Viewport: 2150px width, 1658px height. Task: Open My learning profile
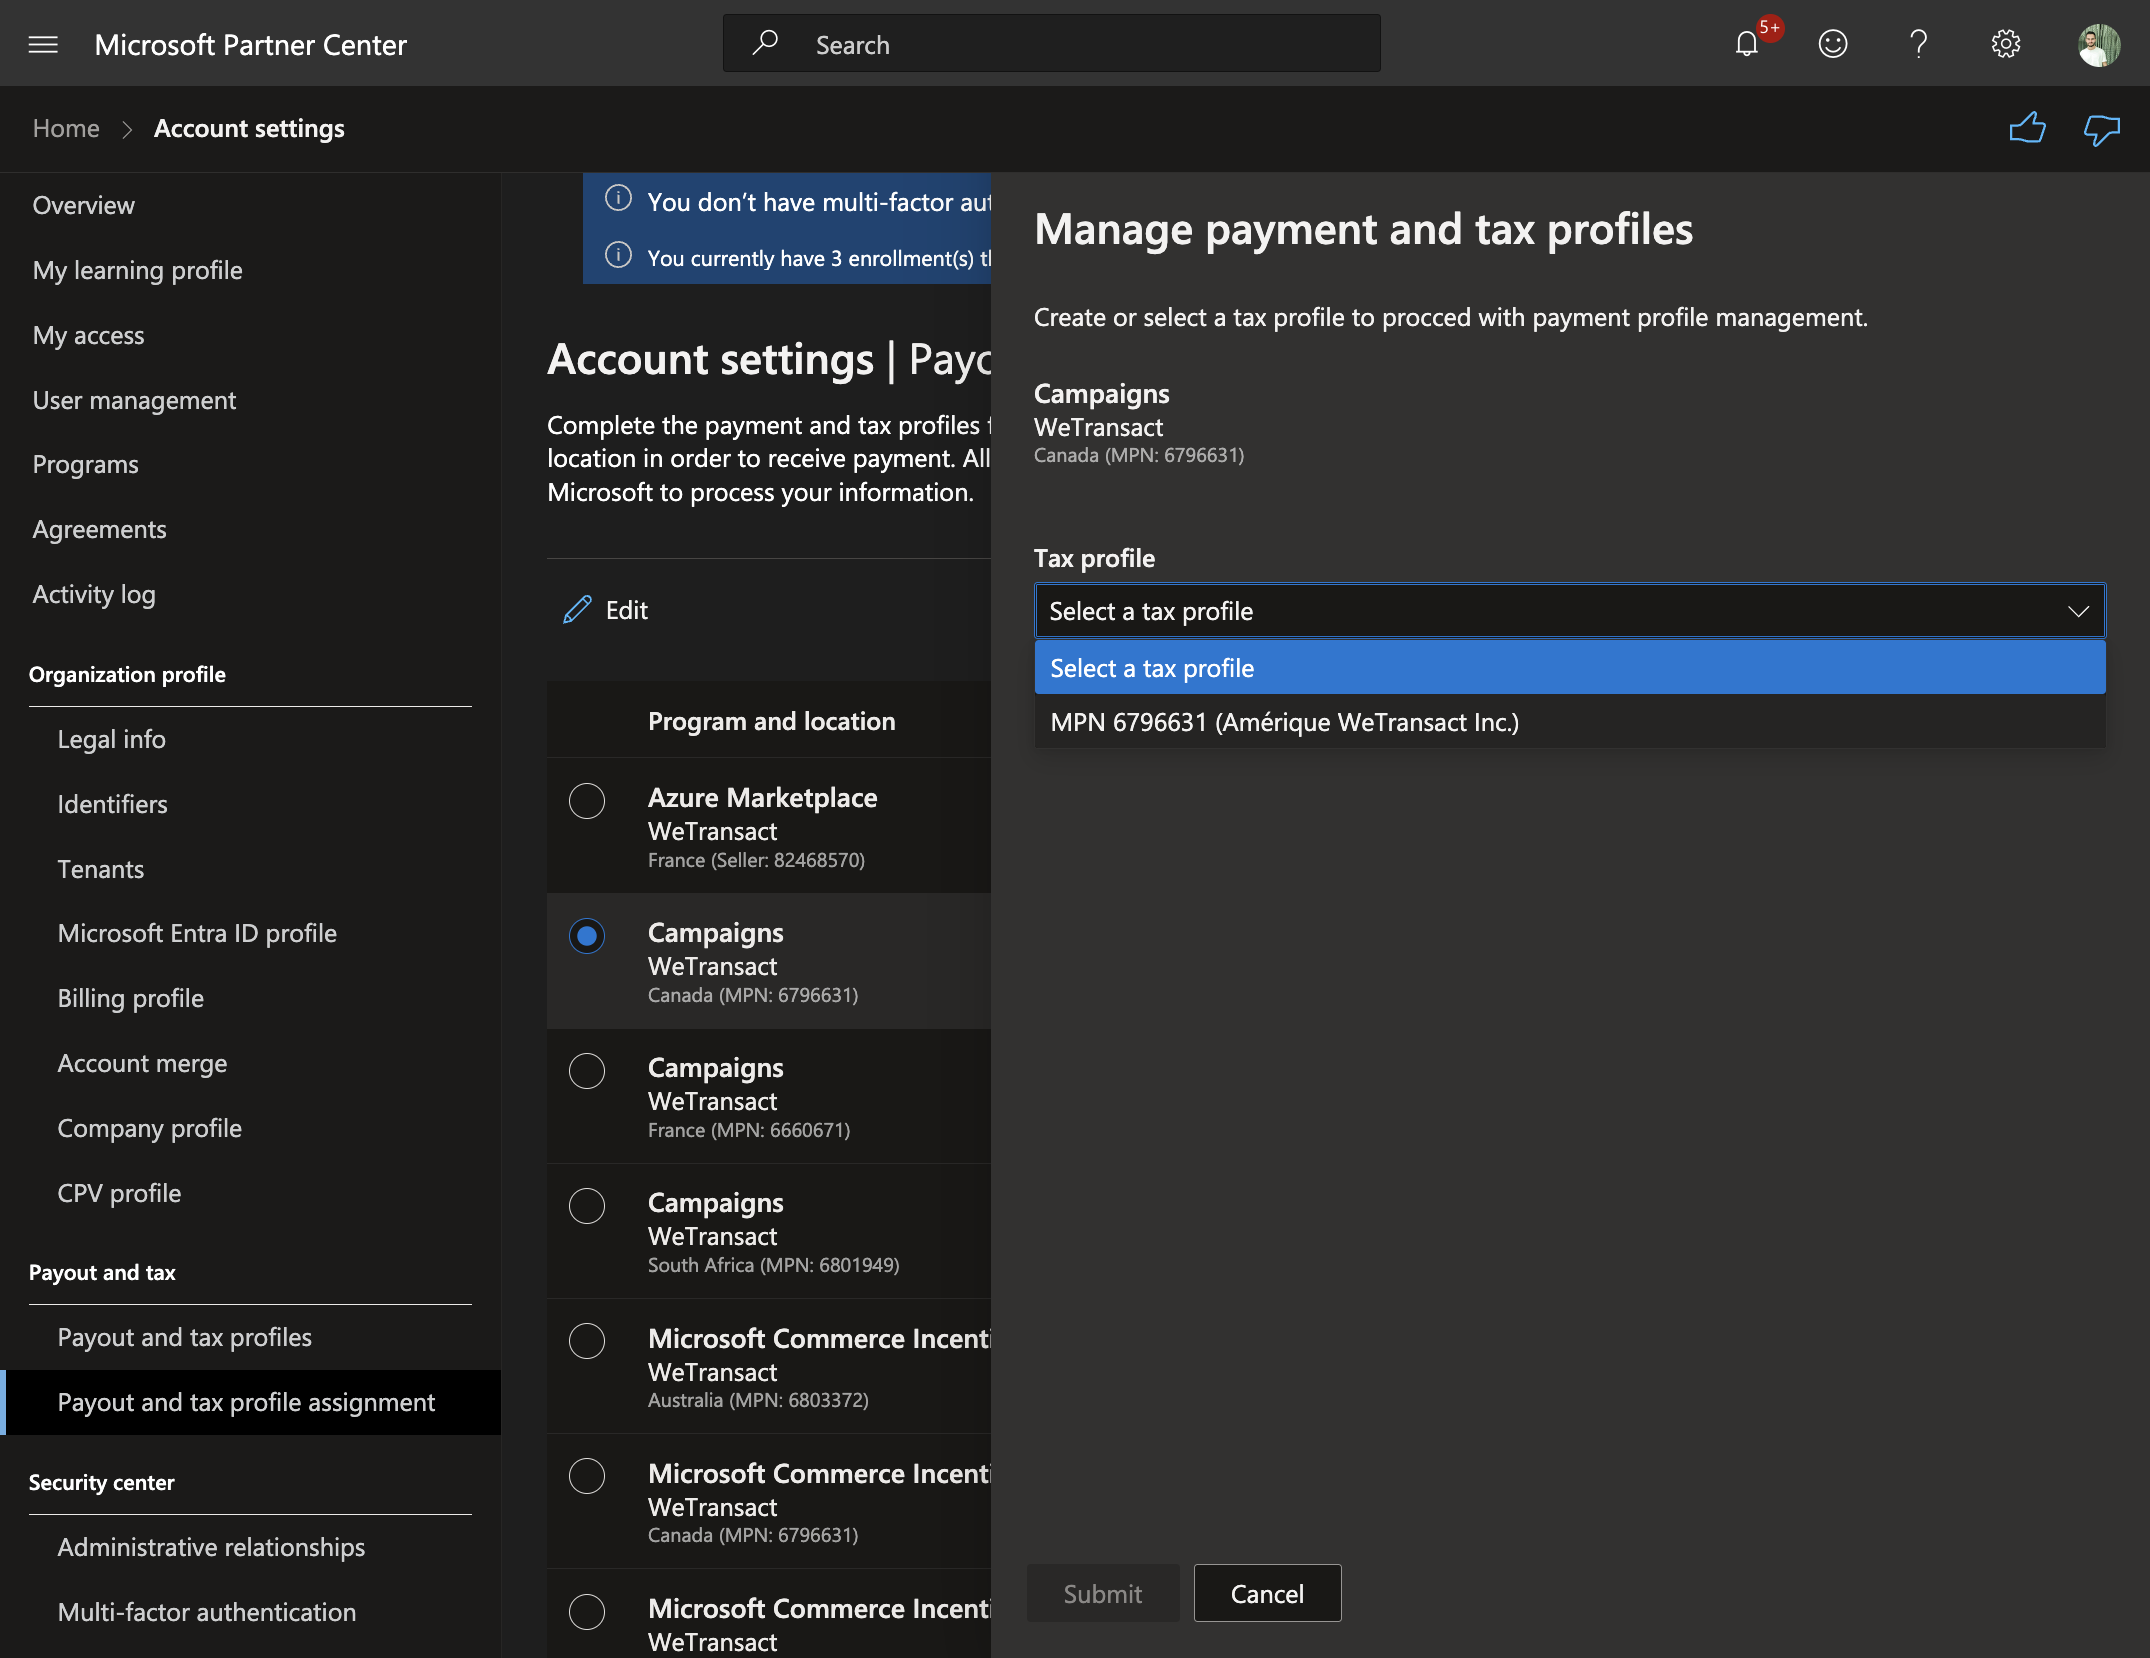pos(137,270)
